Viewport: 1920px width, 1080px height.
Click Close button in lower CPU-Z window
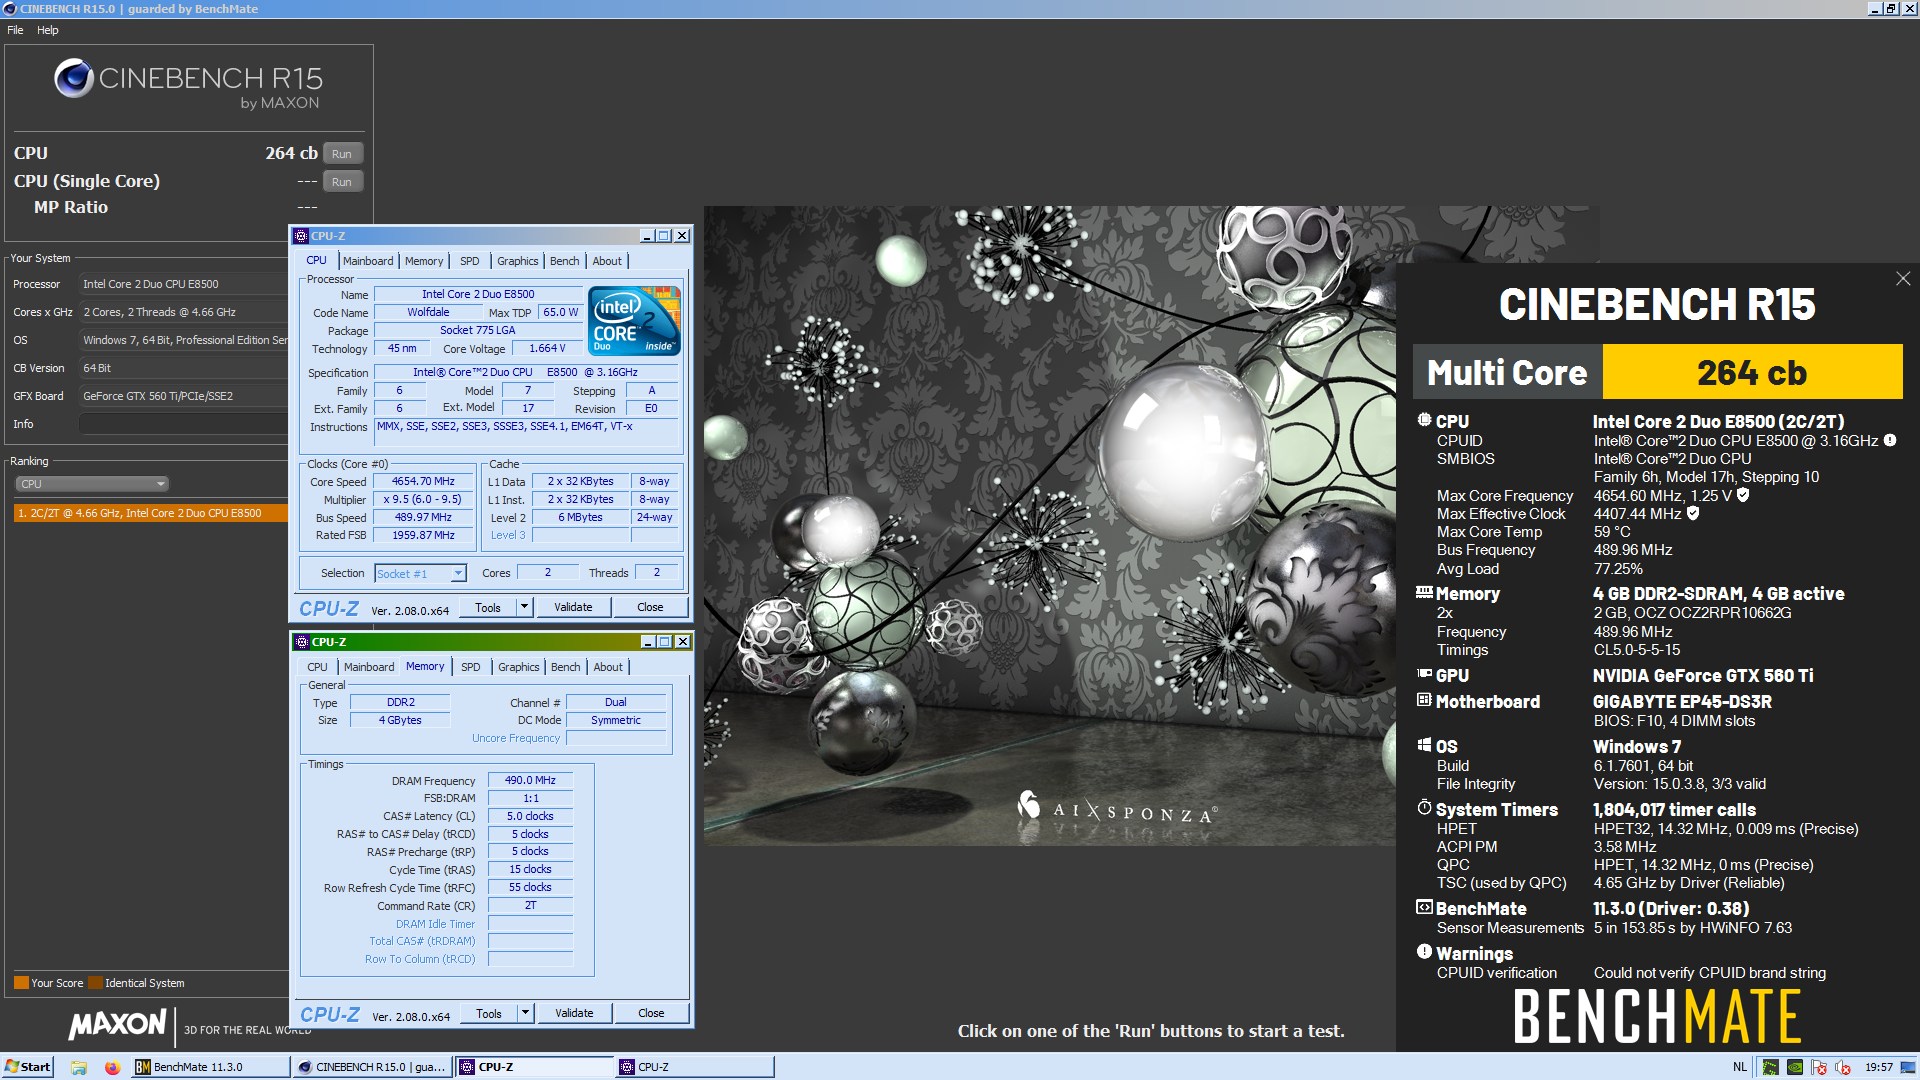tap(651, 1013)
